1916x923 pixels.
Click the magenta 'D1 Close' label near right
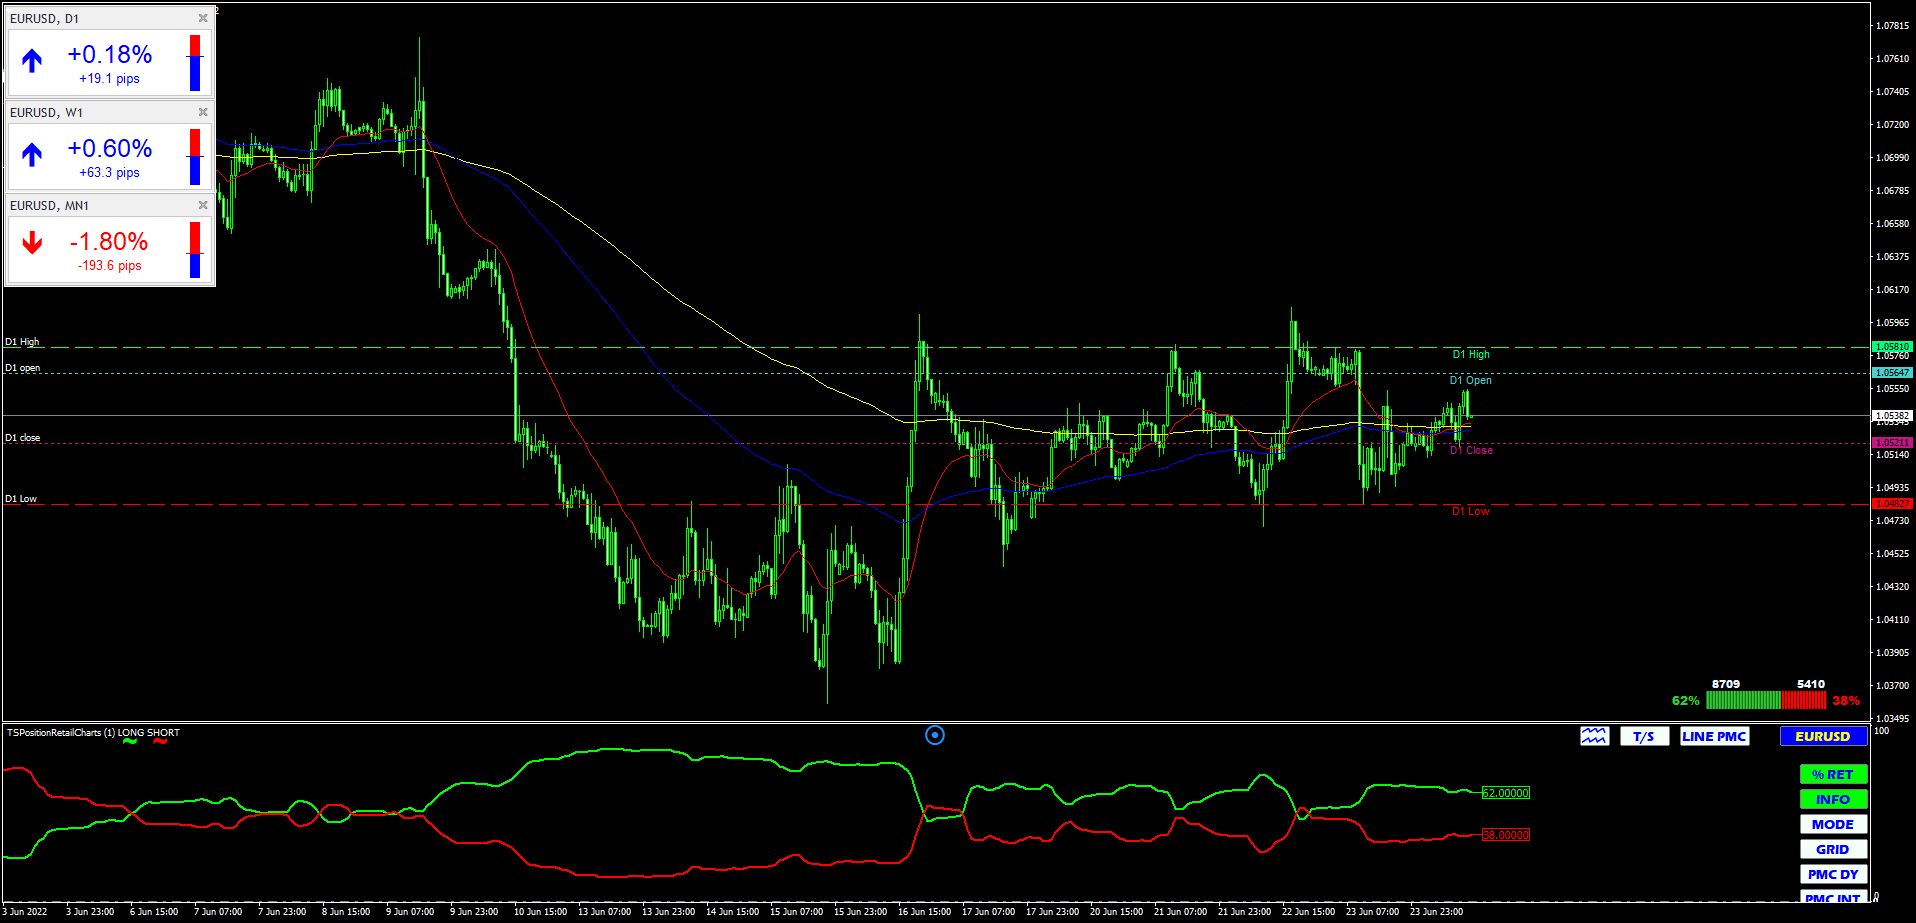pyautogui.click(x=1471, y=450)
